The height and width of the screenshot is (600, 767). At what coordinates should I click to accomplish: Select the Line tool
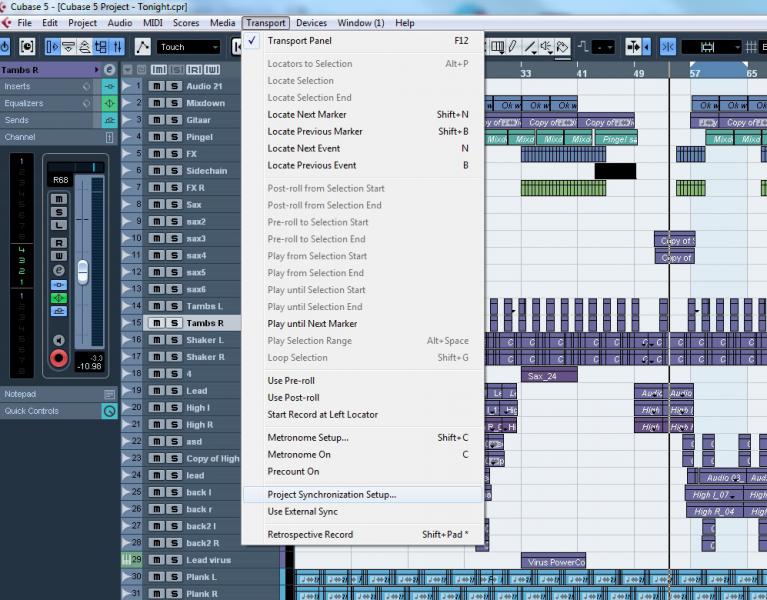(530, 47)
